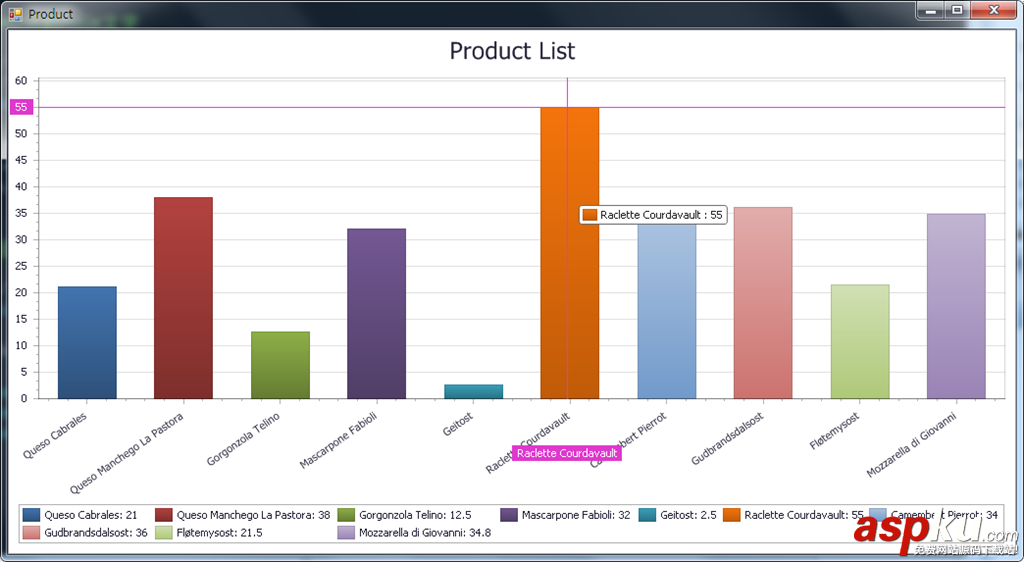Click the Queso Cabrales blue bar
This screenshot has height=562, width=1024.
pos(87,343)
